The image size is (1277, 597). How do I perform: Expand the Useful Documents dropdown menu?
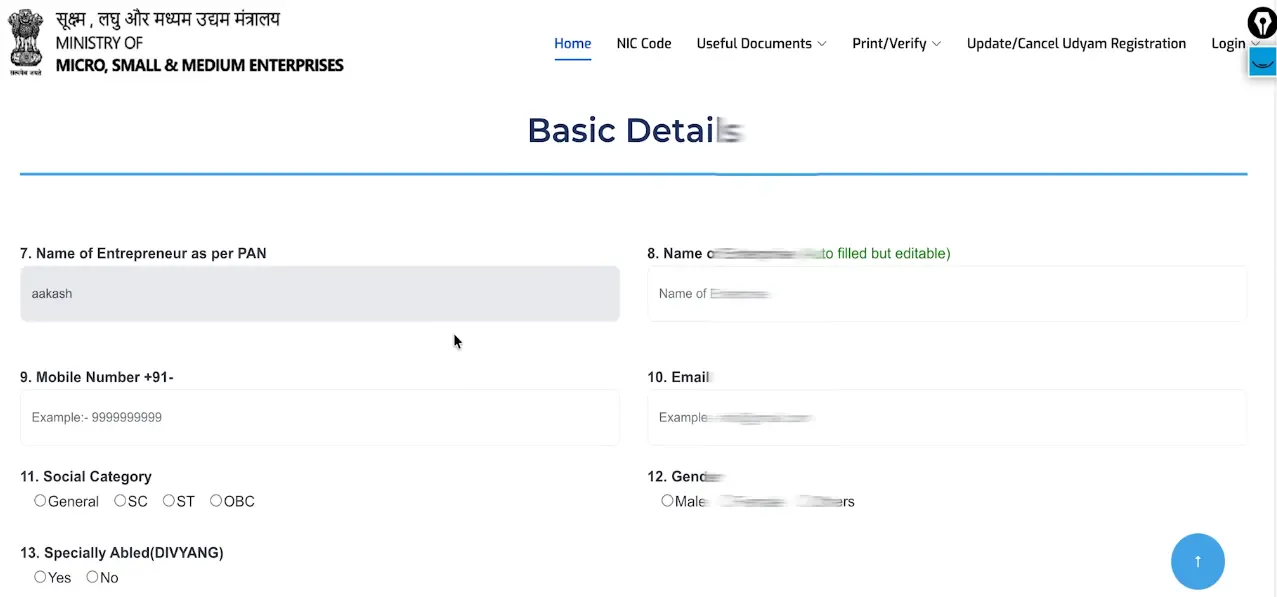click(x=761, y=43)
